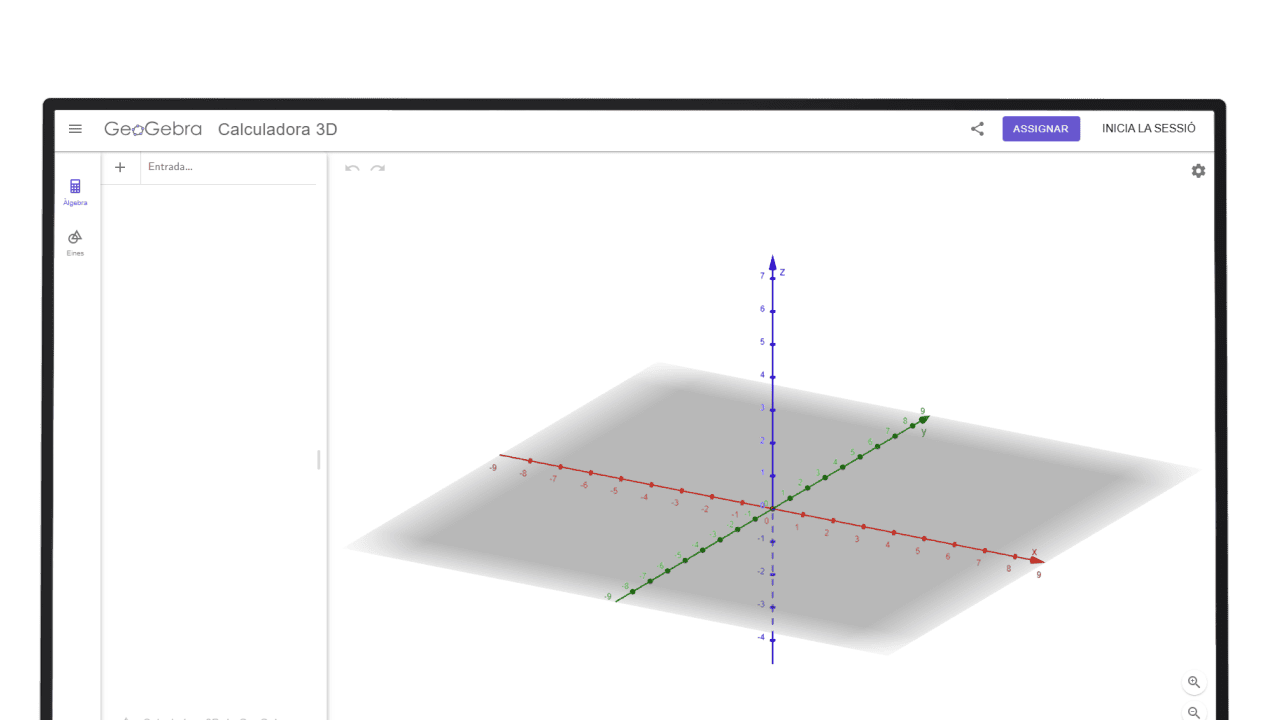
Task: Click INICIA LA SESSIÓ to sign in
Action: [x=1148, y=128]
